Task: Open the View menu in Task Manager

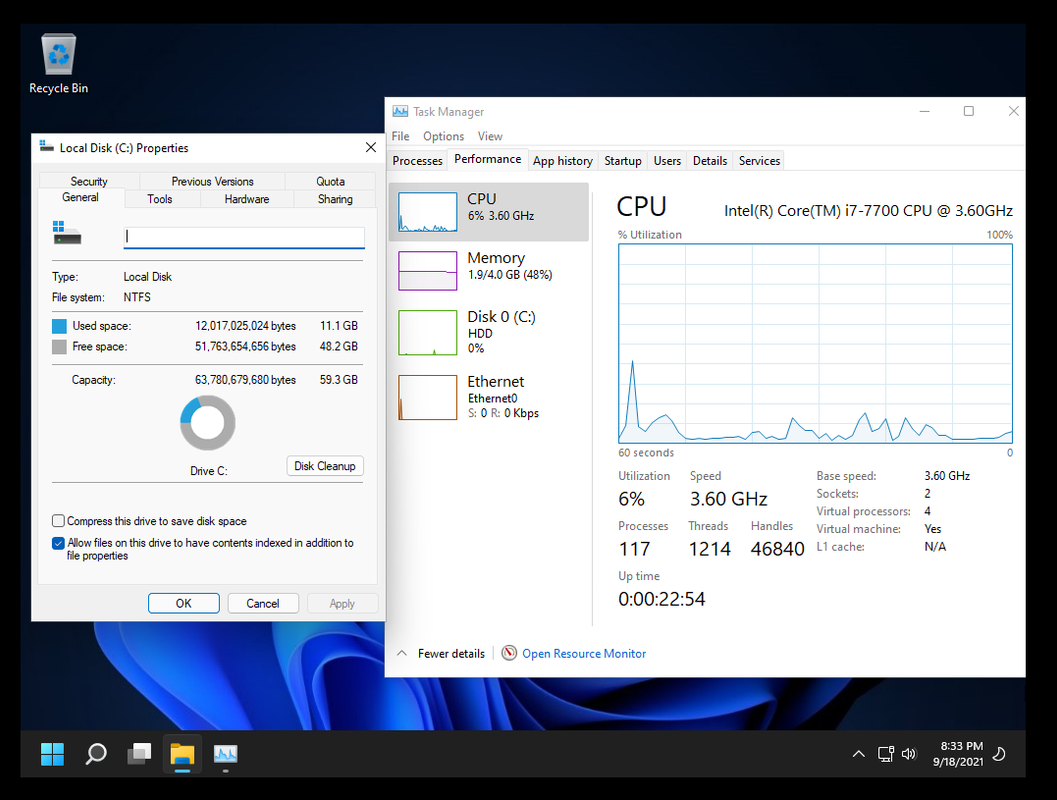Action: (x=490, y=136)
